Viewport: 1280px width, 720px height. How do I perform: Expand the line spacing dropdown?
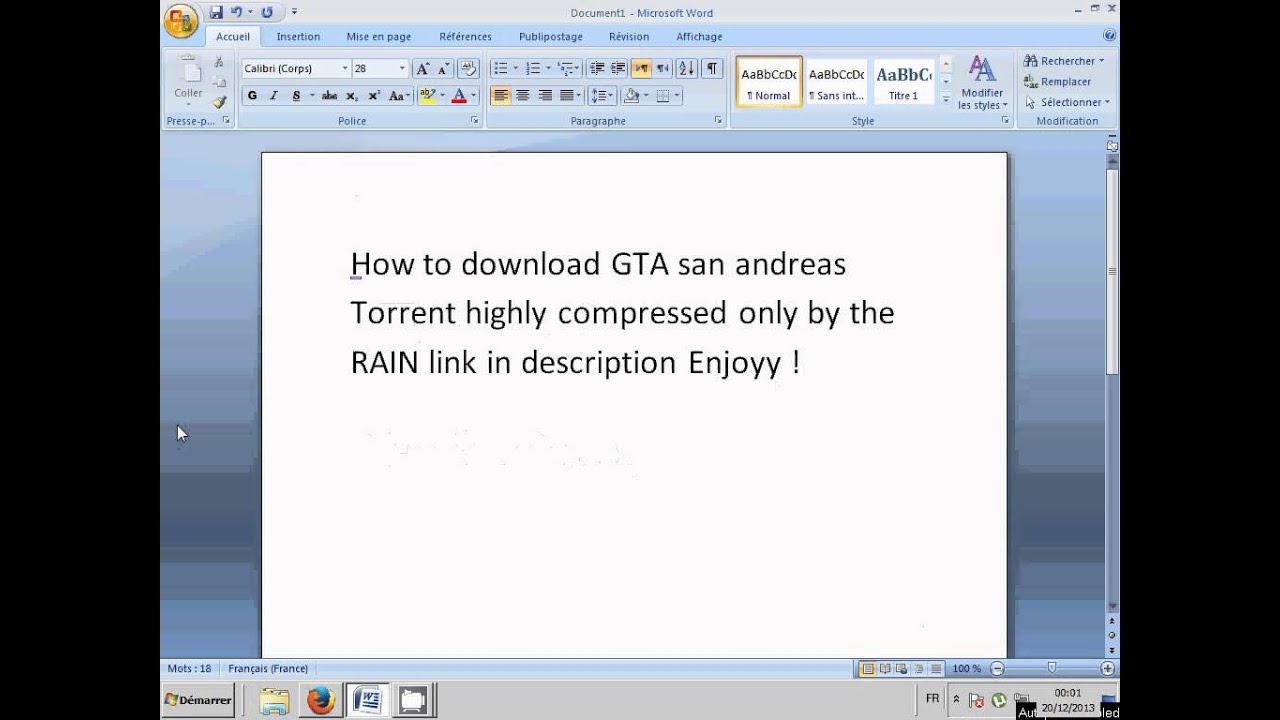point(612,96)
